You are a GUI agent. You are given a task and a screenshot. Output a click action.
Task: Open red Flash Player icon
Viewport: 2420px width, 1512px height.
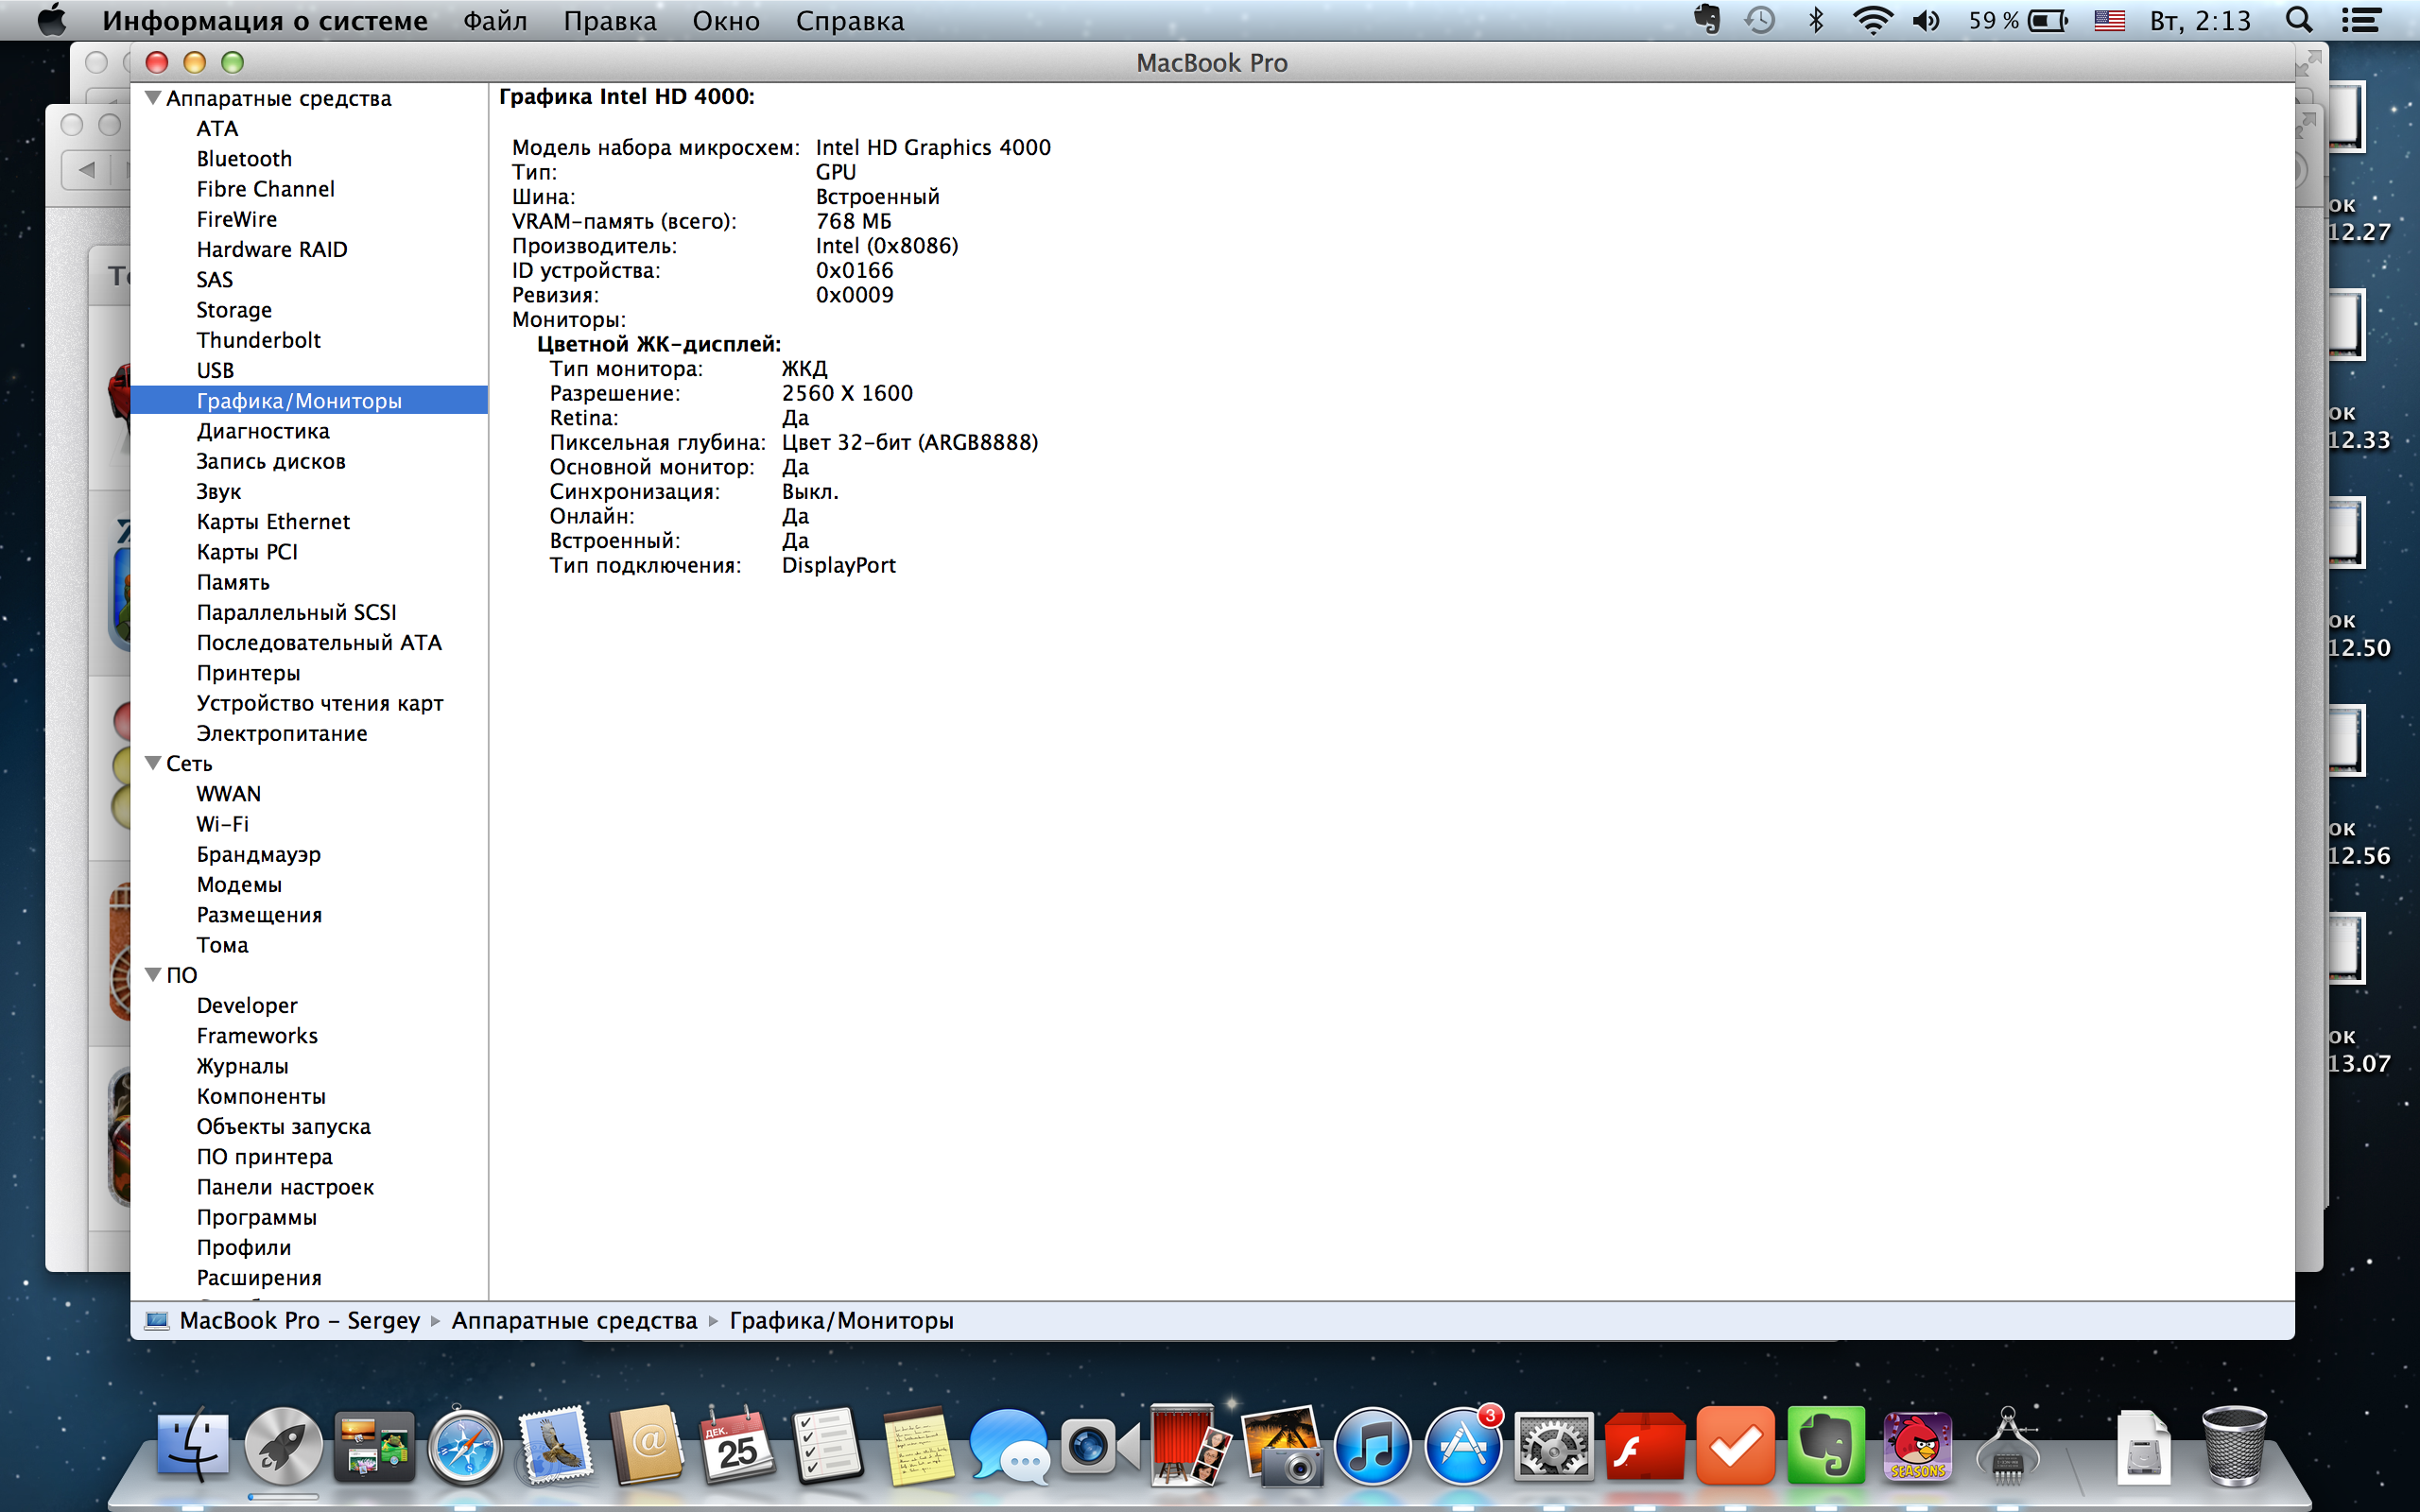pyautogui.click(x=1644, y=1446)
